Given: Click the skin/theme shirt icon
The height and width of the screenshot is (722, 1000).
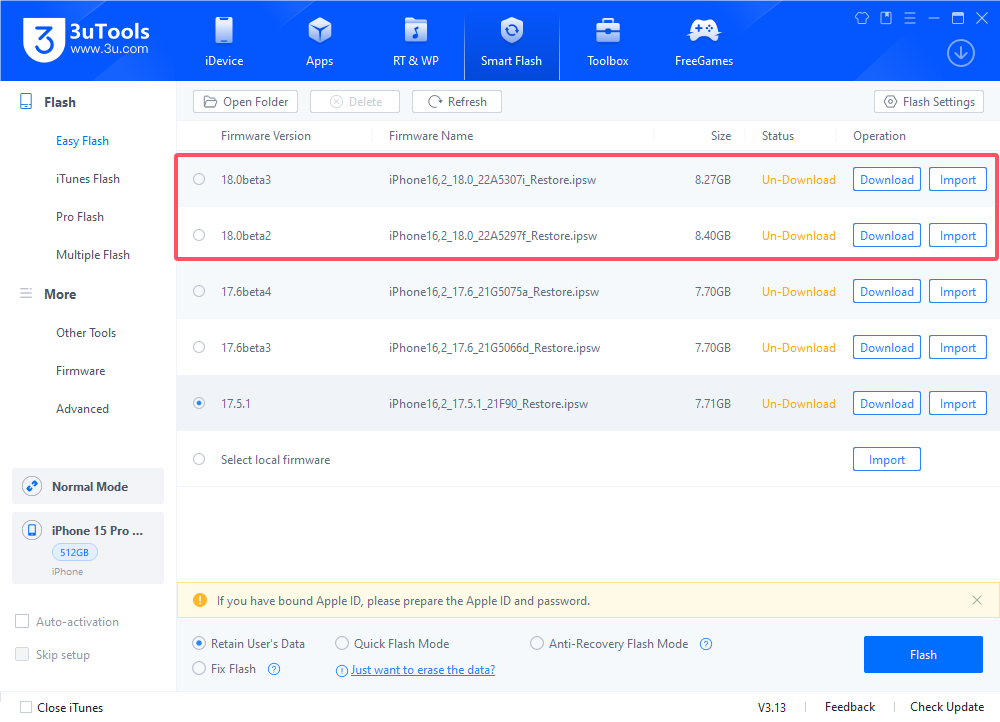Looking at the screenshot, I should (862, 18).
